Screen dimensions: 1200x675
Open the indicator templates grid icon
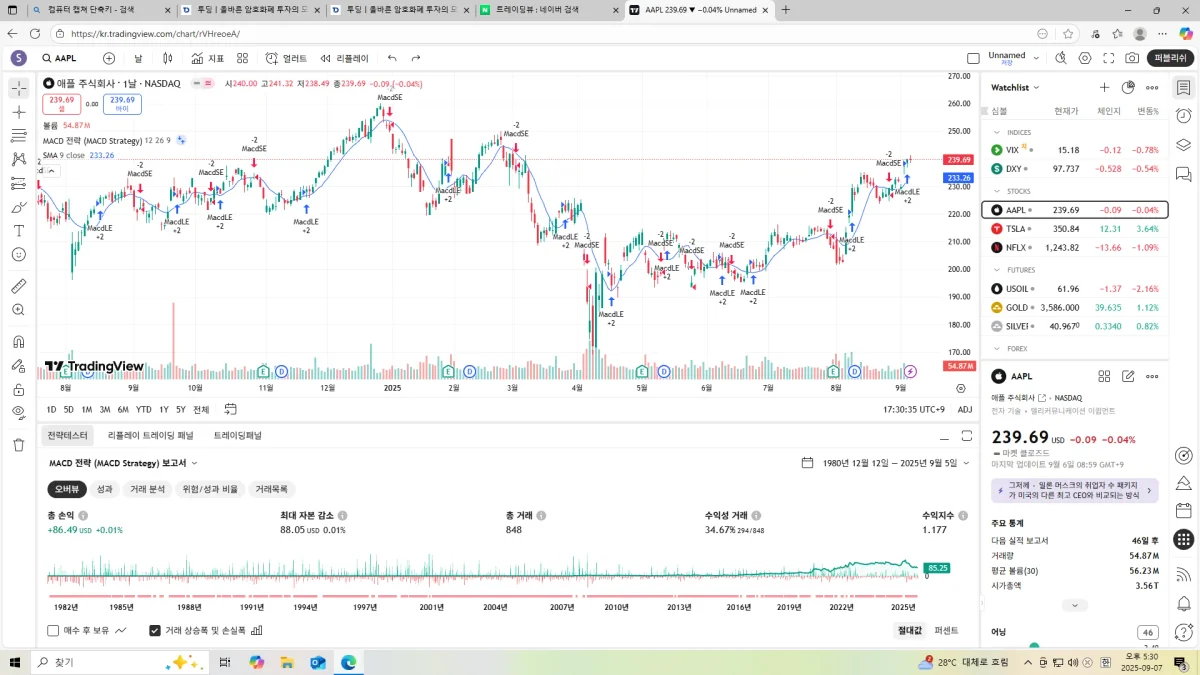(x=242, y=59)
